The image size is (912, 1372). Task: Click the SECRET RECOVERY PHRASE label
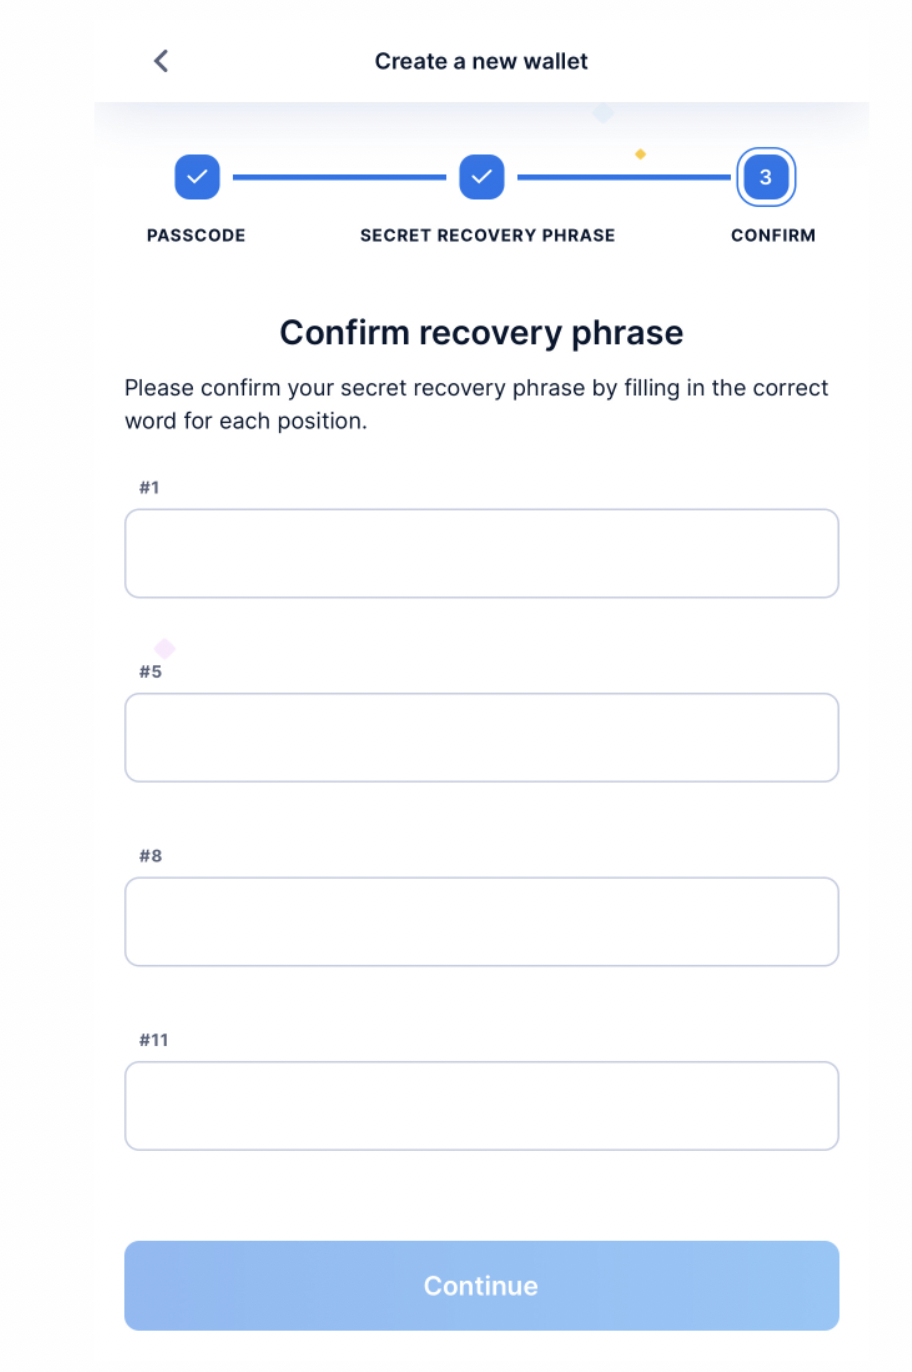pos(487,235)
